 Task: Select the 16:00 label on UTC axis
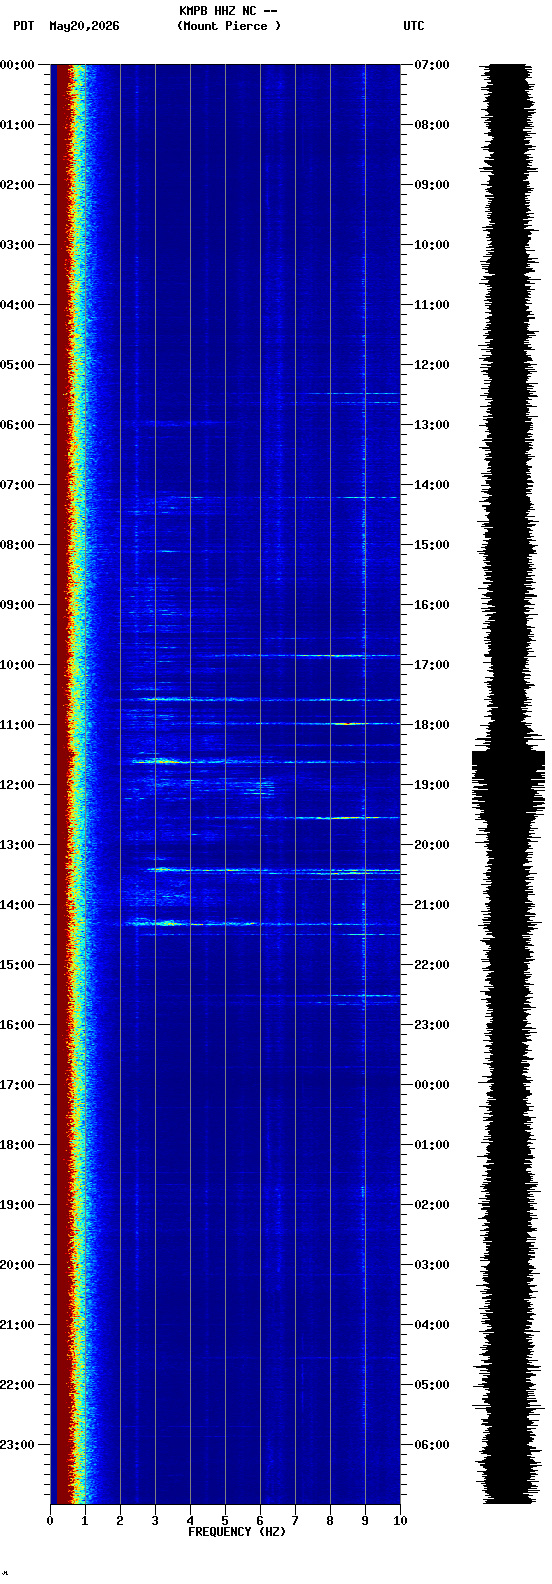[431, 605]
